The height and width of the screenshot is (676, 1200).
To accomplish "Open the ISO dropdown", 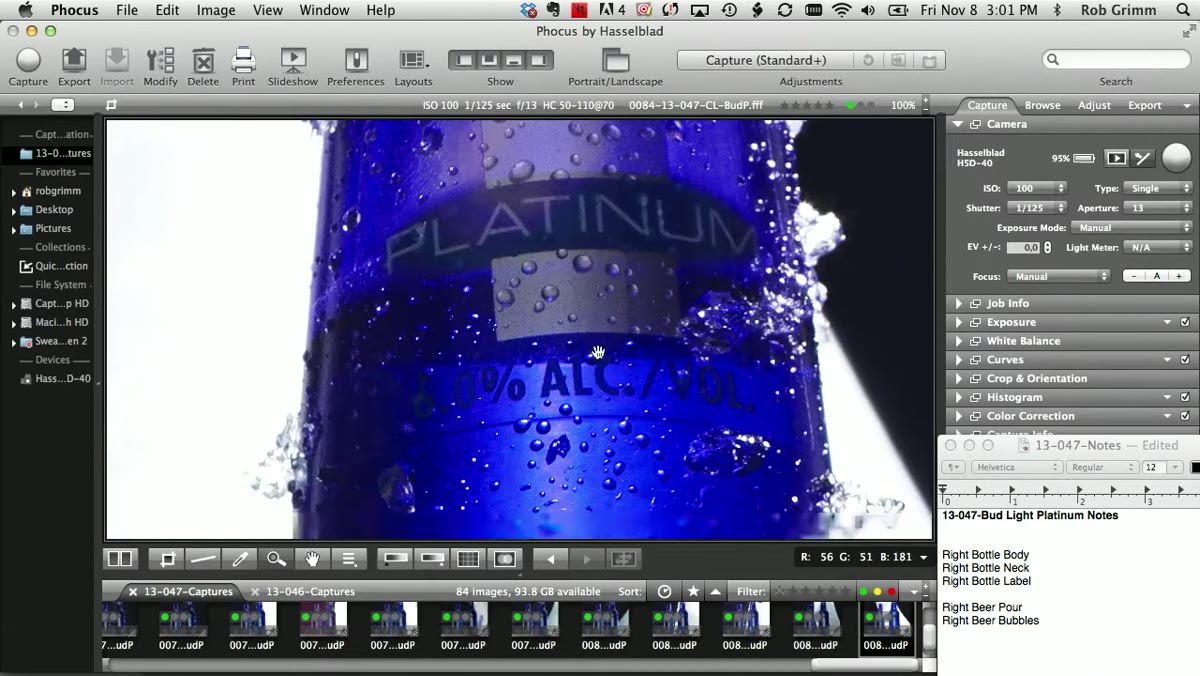I will 1036,188.
